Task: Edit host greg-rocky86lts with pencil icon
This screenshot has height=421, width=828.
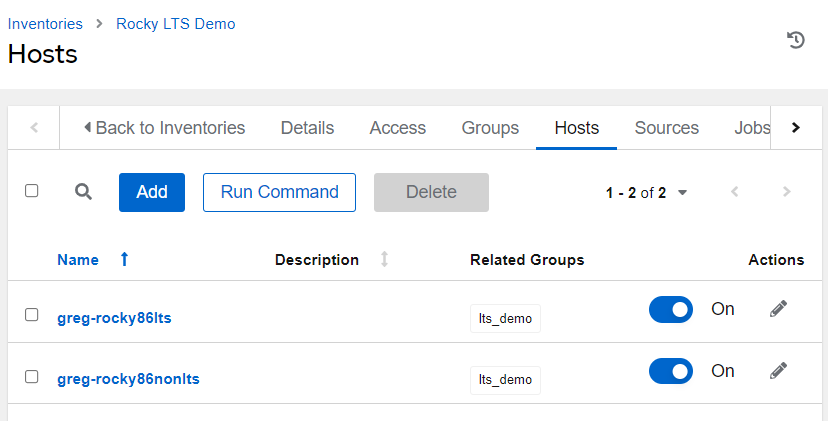Action: tap(778, 309)
